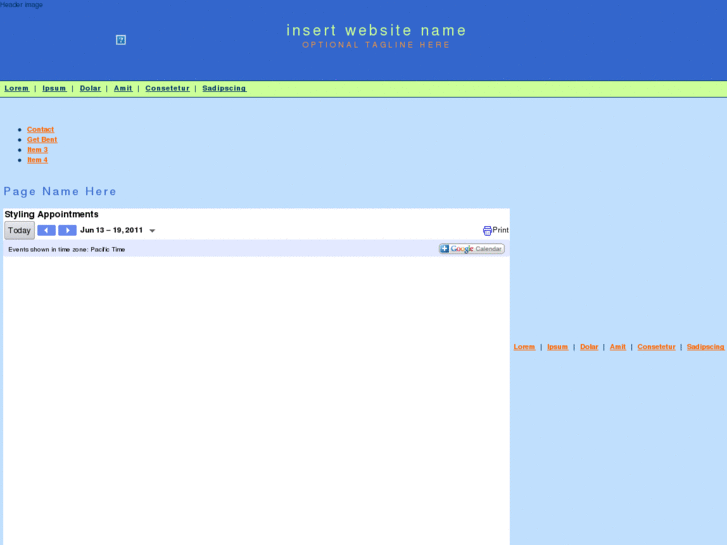Click the orange Consetetur footer link

657,347
